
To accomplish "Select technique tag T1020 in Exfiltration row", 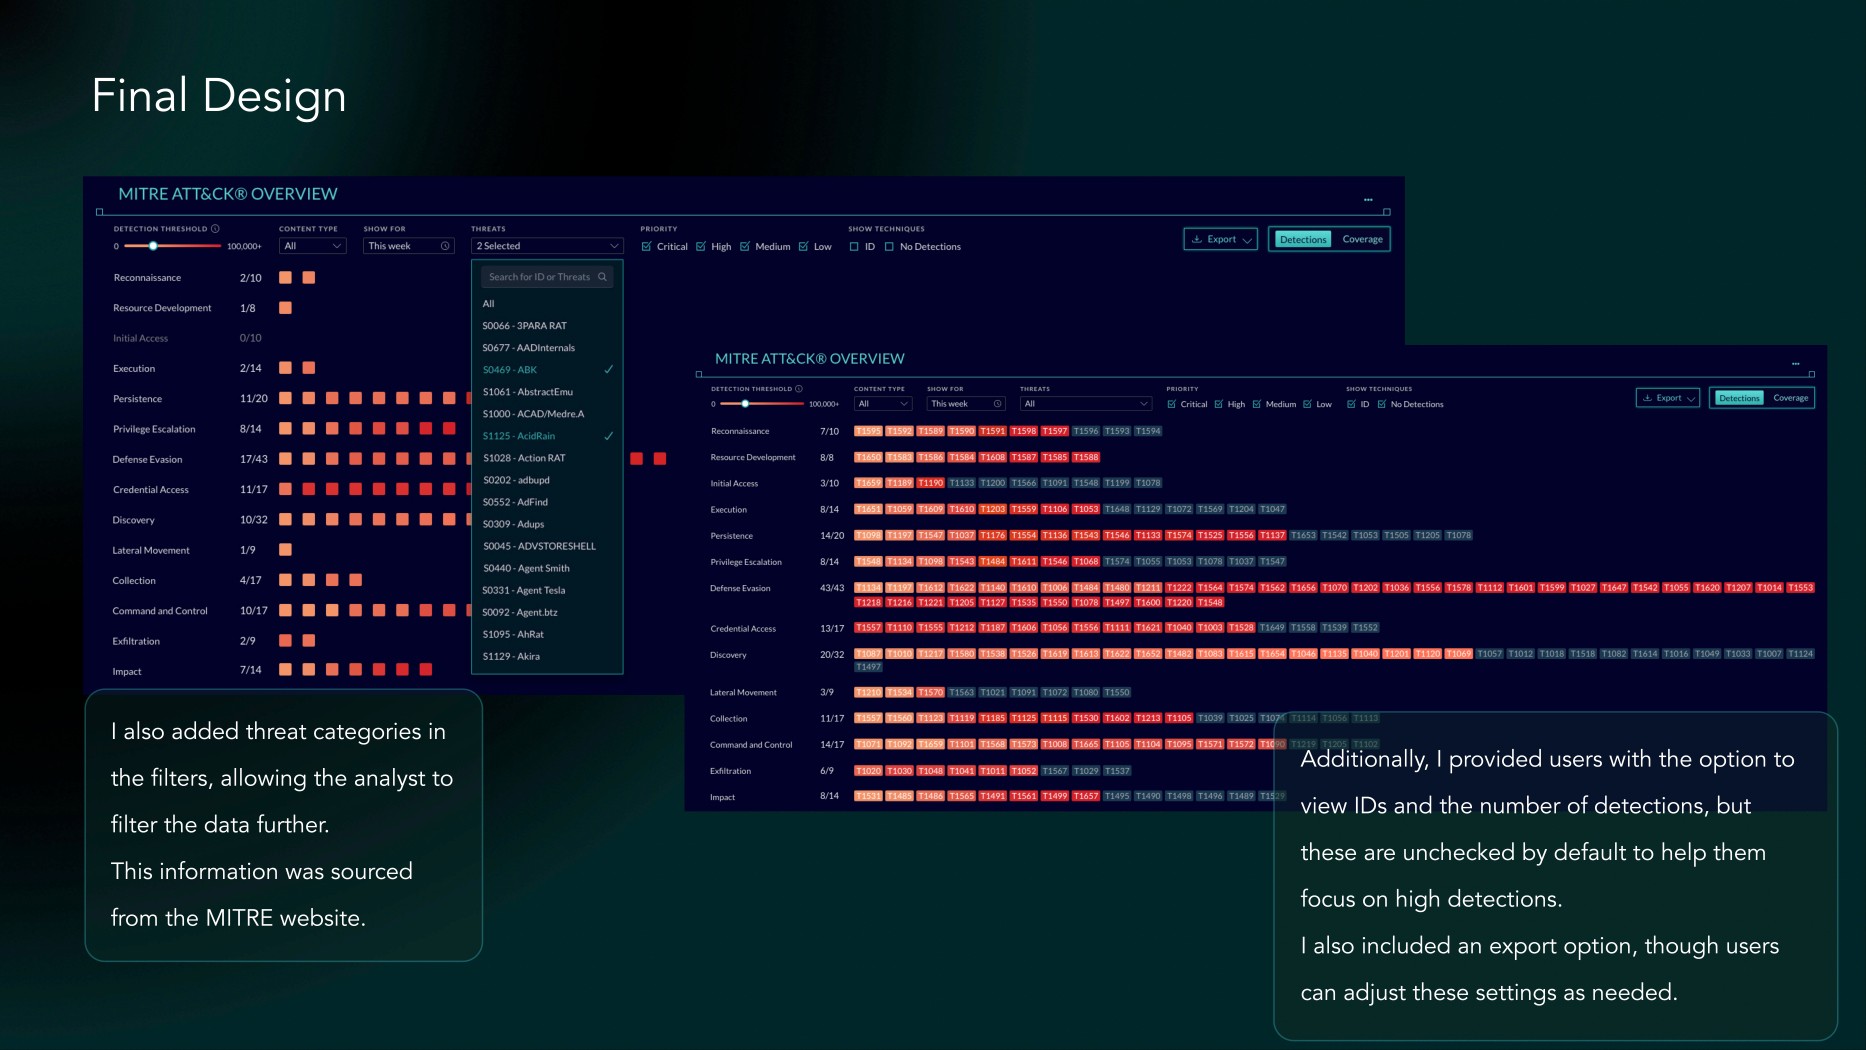I will click(x=868, y=771).
